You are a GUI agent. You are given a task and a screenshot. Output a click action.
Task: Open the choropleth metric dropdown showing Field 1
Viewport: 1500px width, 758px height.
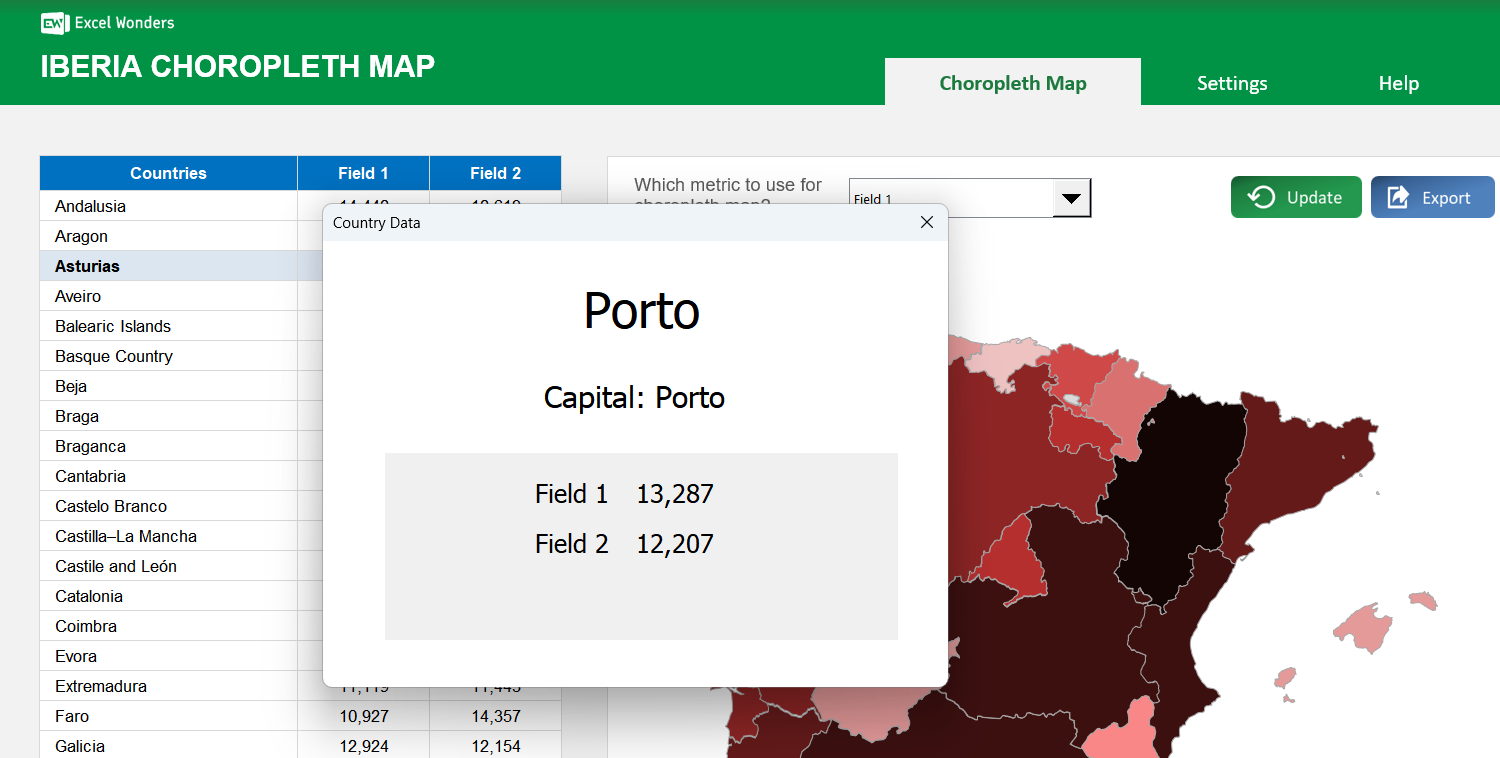click(x=1071, y=197)
